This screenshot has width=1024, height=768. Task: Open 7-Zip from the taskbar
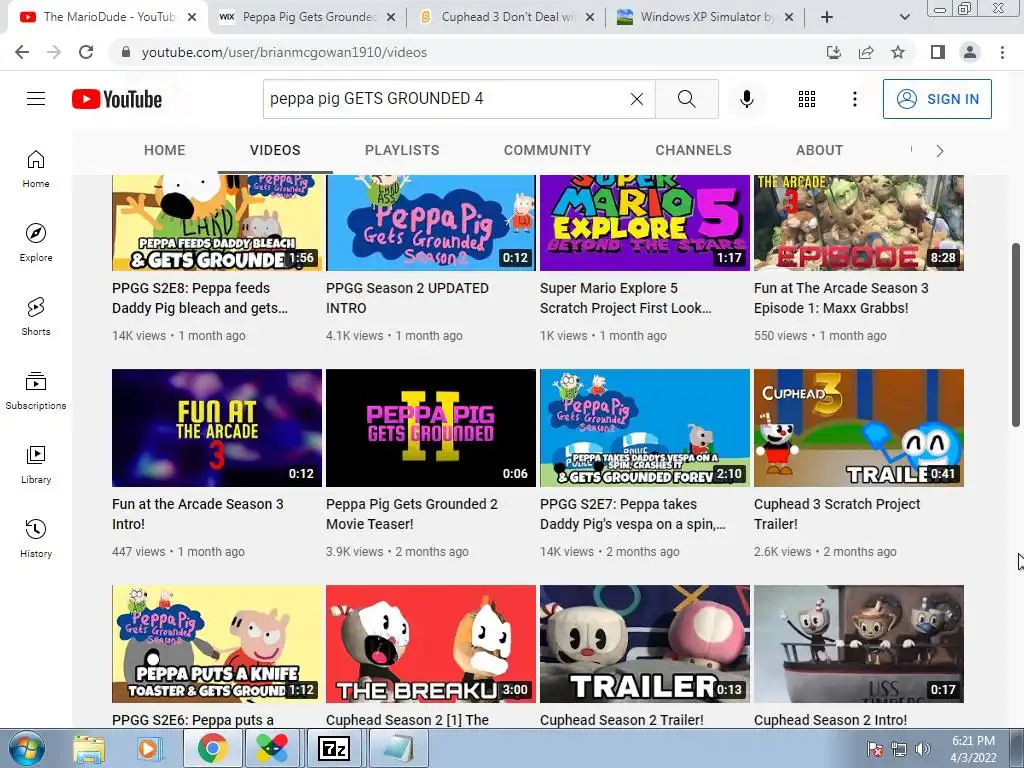coord(334,748)
